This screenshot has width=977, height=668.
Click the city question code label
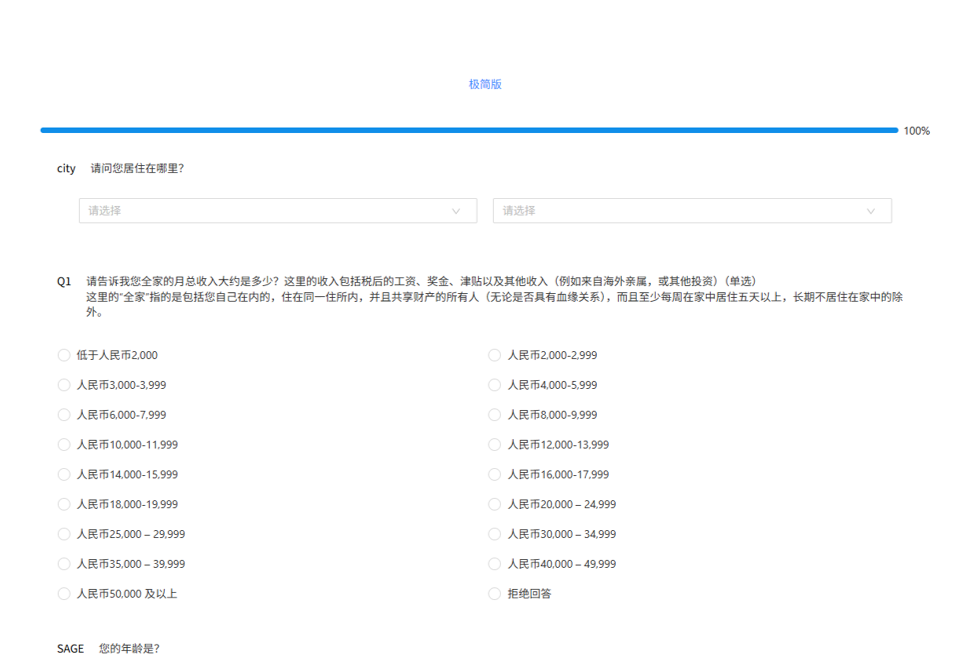click(x=66, y=169)
